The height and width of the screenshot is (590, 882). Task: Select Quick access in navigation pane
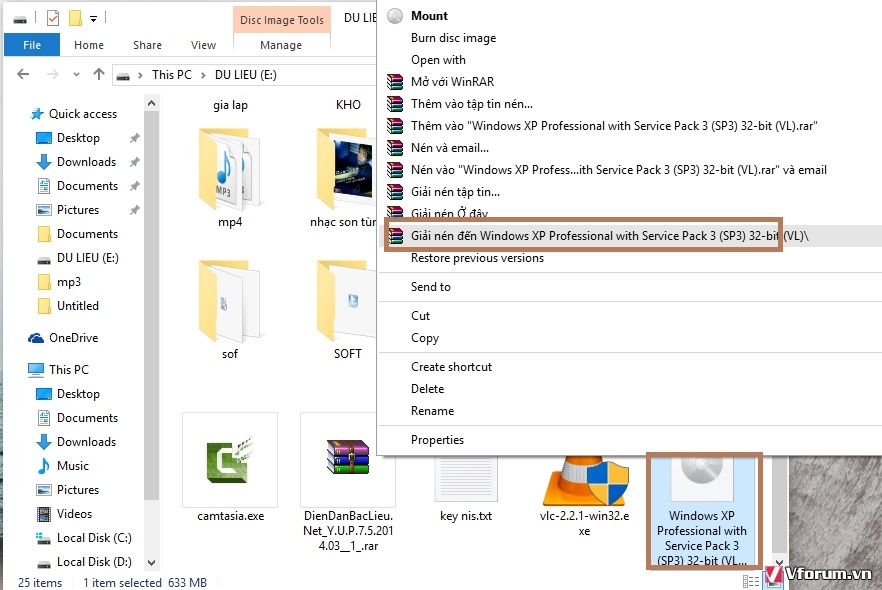pyautogui.click(x=83, y=114)
